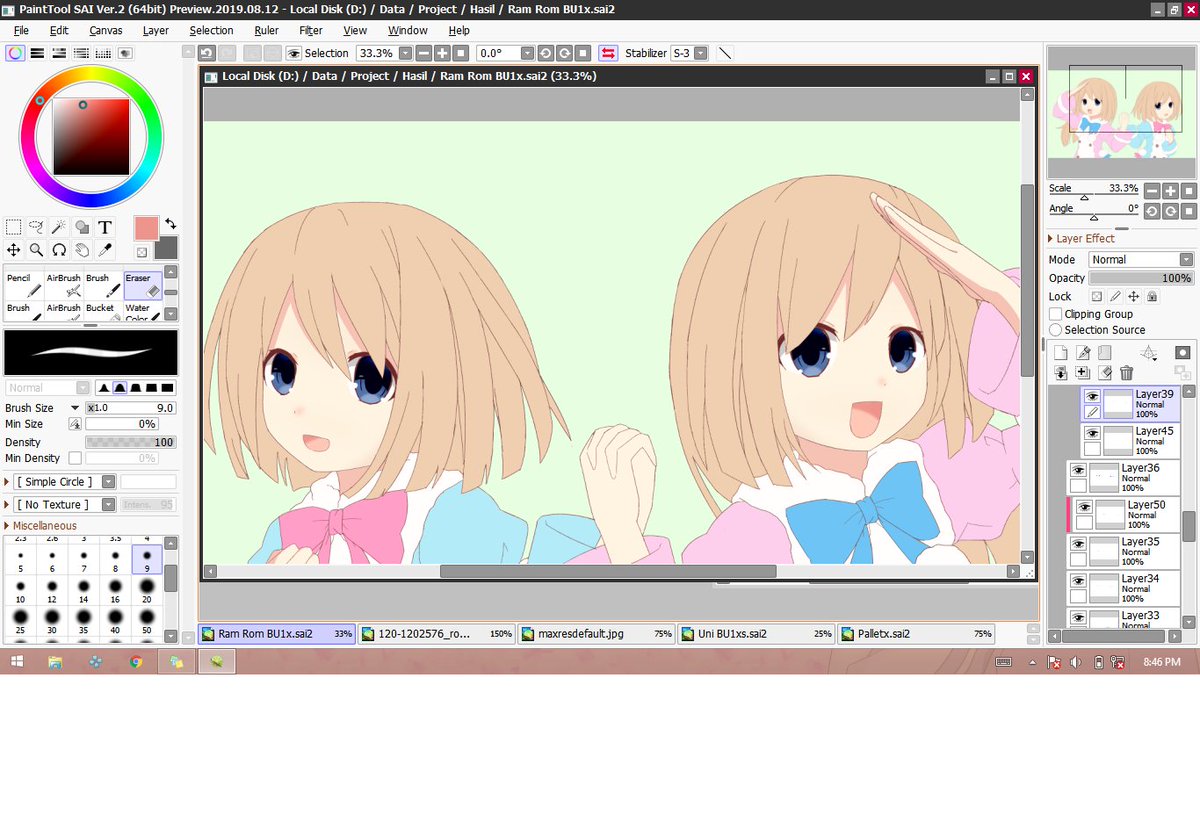Viewport: 1200px width, 815px height.
Task: Select the Text tool
Action: (x=105, y=227)
